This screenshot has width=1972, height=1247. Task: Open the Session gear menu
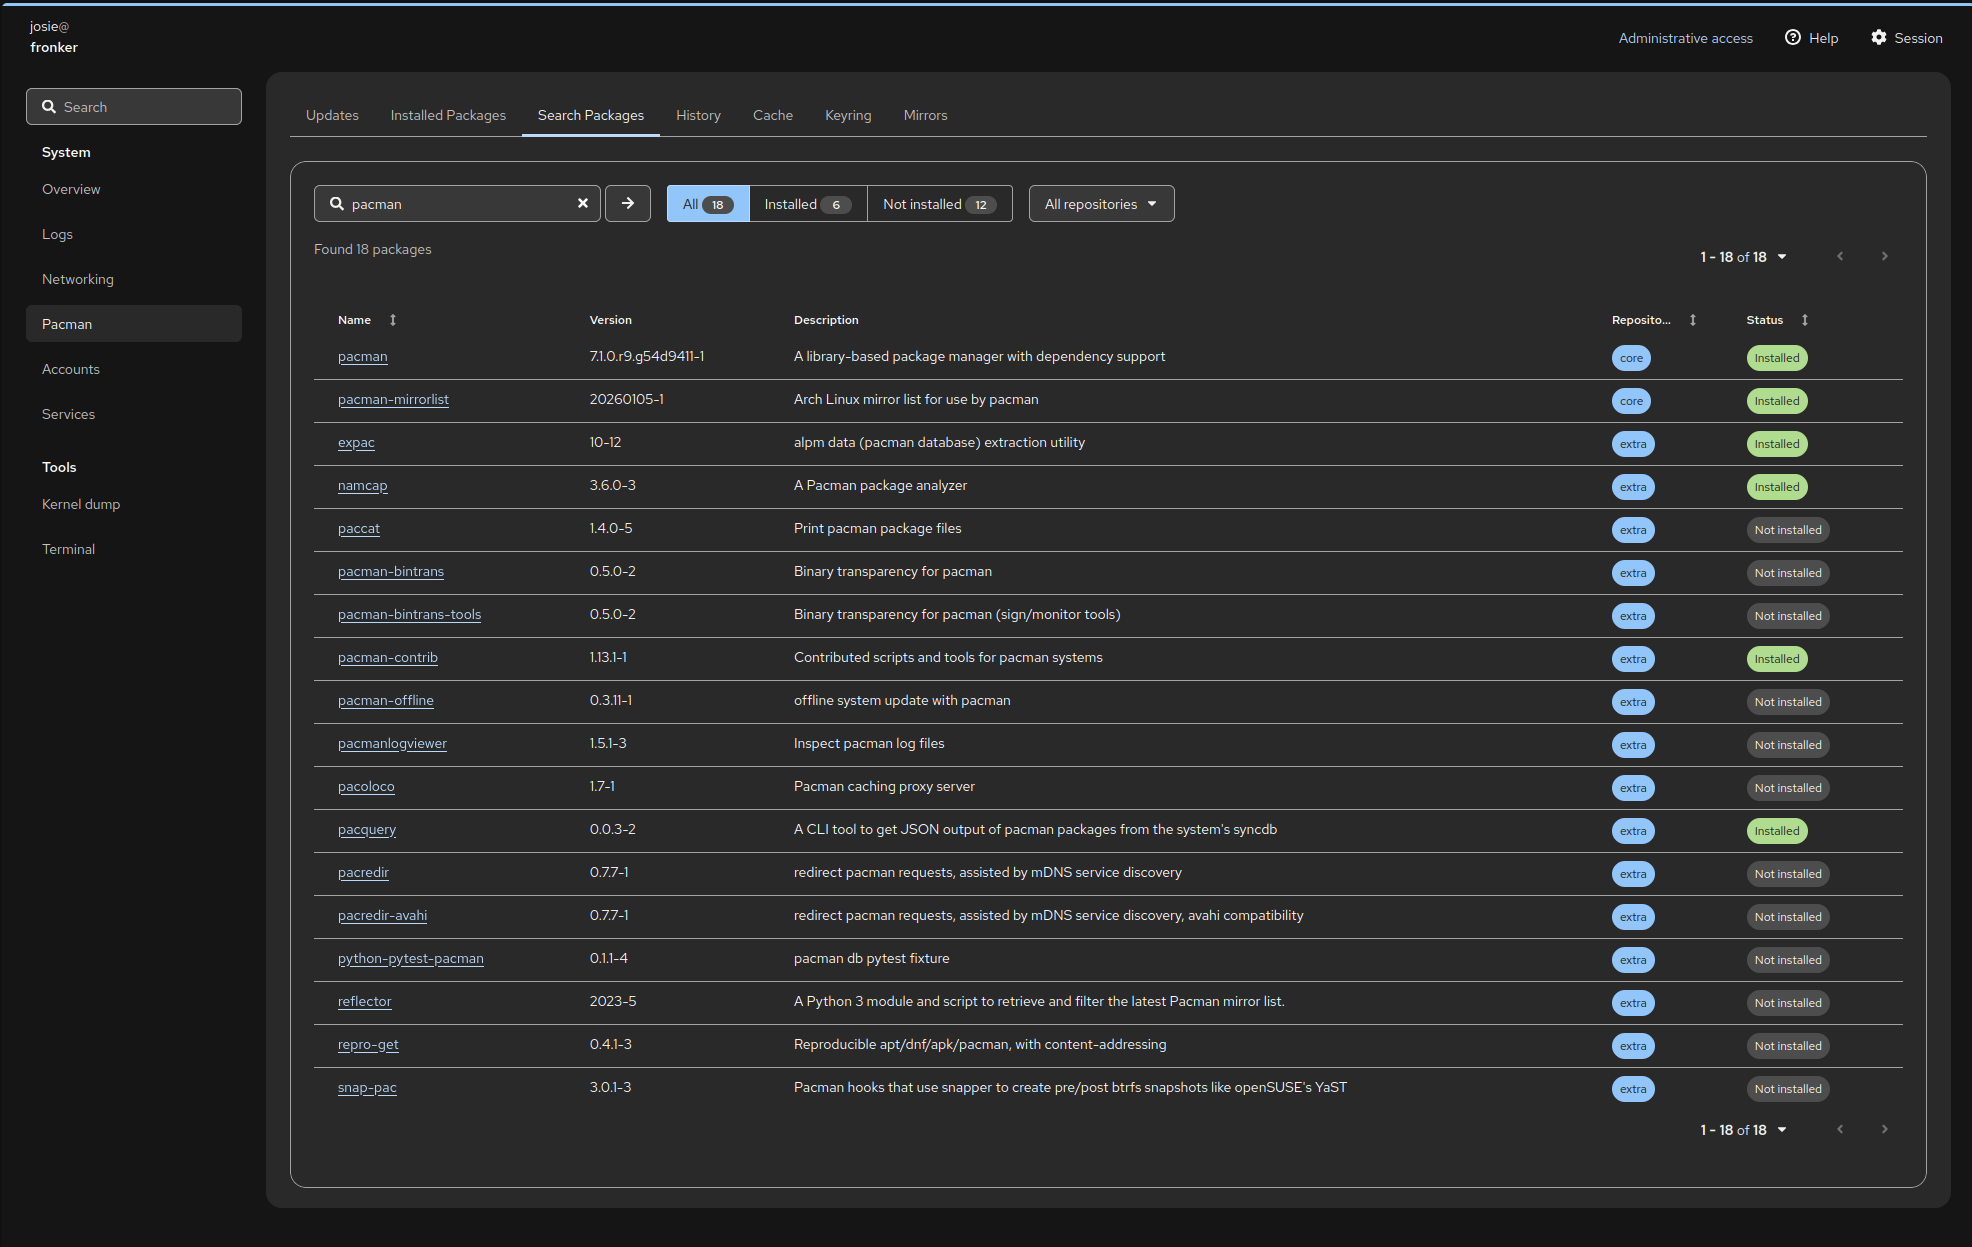(1906, 38)
